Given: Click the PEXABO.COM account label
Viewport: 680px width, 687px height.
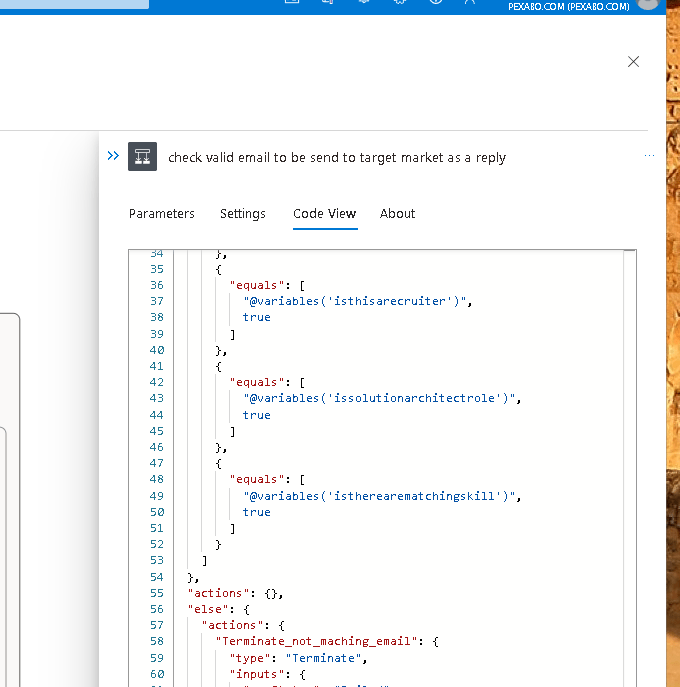Looking at the screenshot, I should pos(569,7).
